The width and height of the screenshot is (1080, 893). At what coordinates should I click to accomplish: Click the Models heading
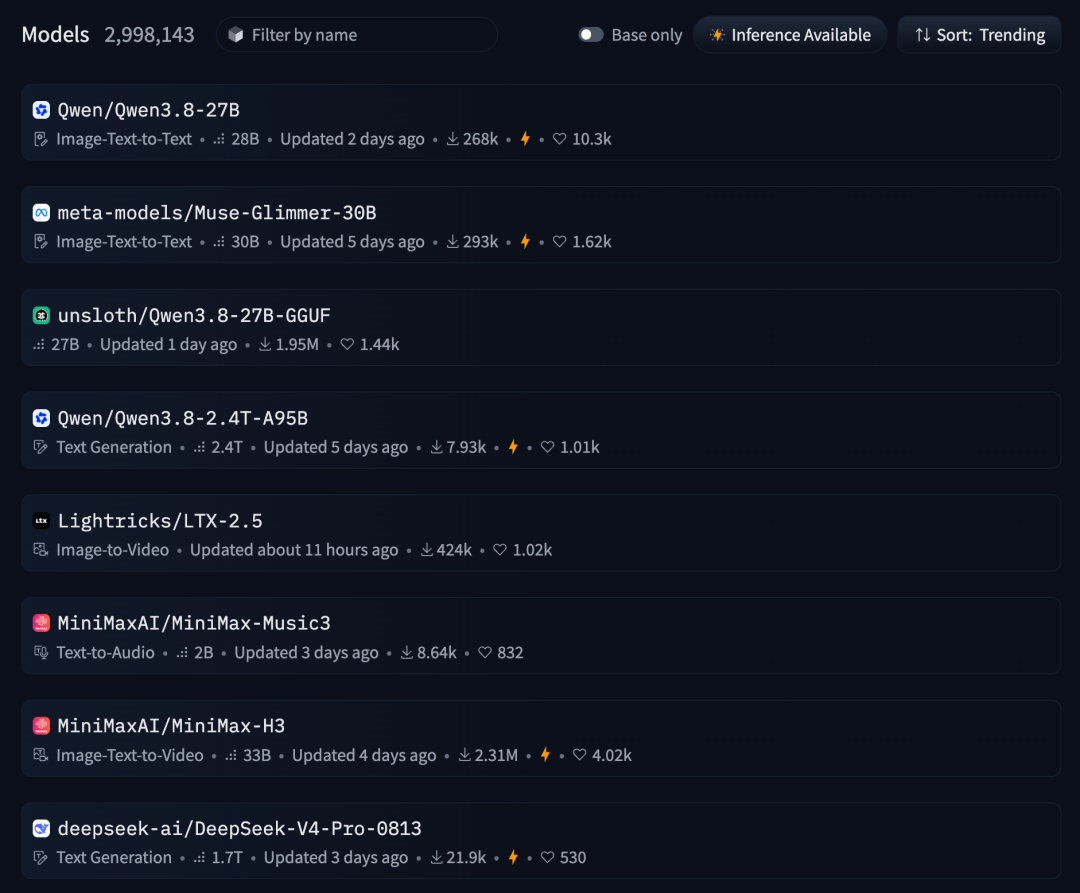coord(55,34)
